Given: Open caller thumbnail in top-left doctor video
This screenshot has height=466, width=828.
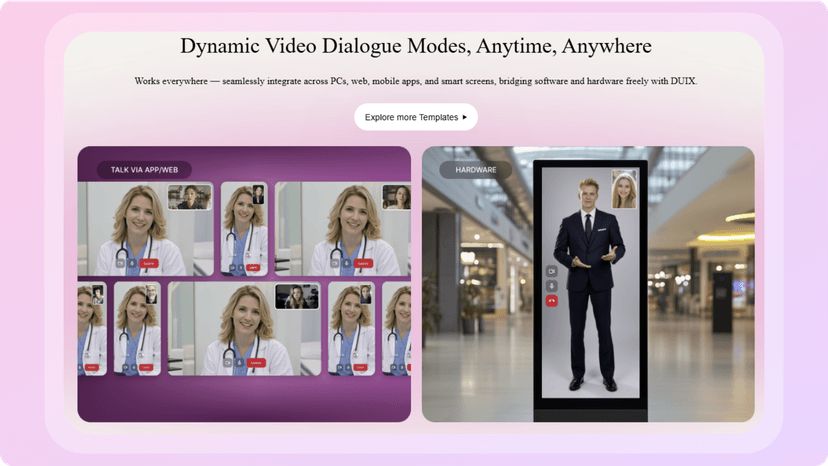Looking at the screenshot, I should coord(190,197).
